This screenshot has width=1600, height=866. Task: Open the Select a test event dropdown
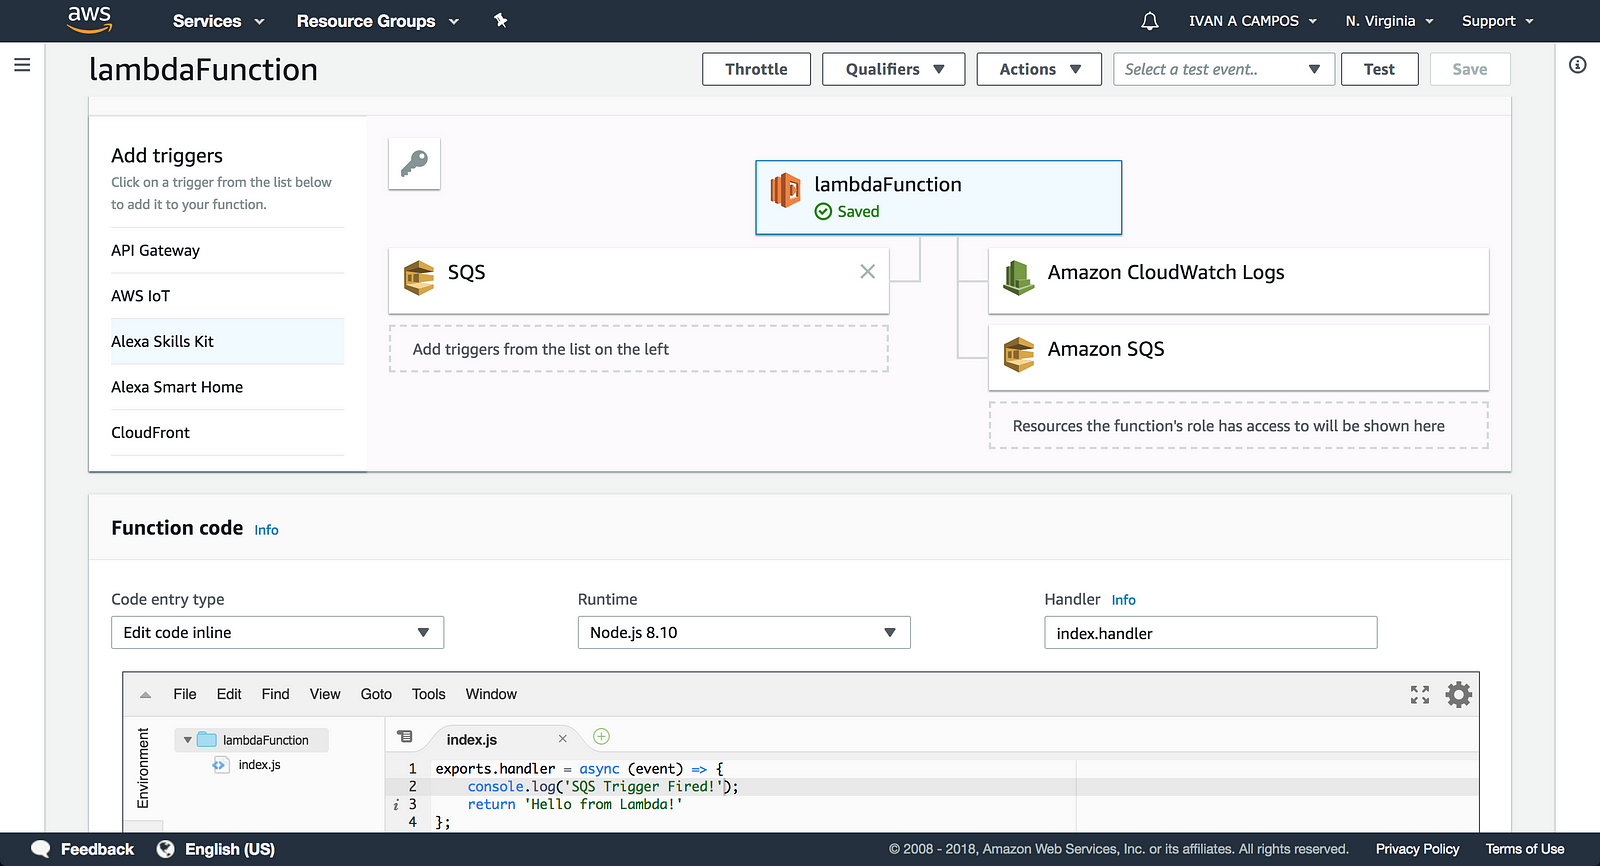coord(1224,69)
